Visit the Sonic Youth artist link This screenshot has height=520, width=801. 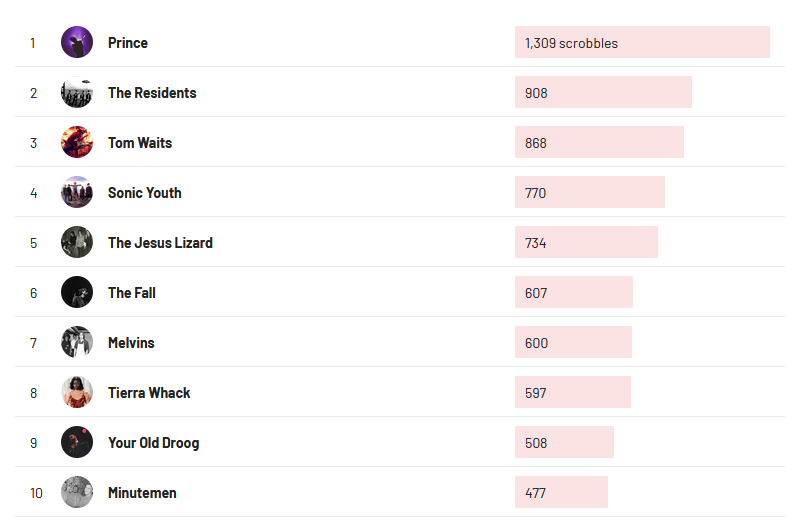click(x=145, y=193)
